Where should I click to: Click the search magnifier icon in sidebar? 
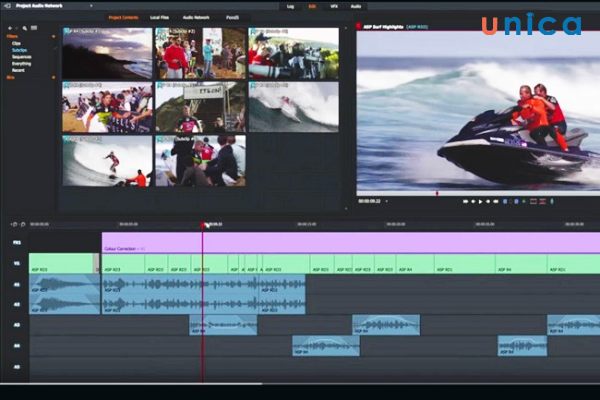(x=25, y=28)
